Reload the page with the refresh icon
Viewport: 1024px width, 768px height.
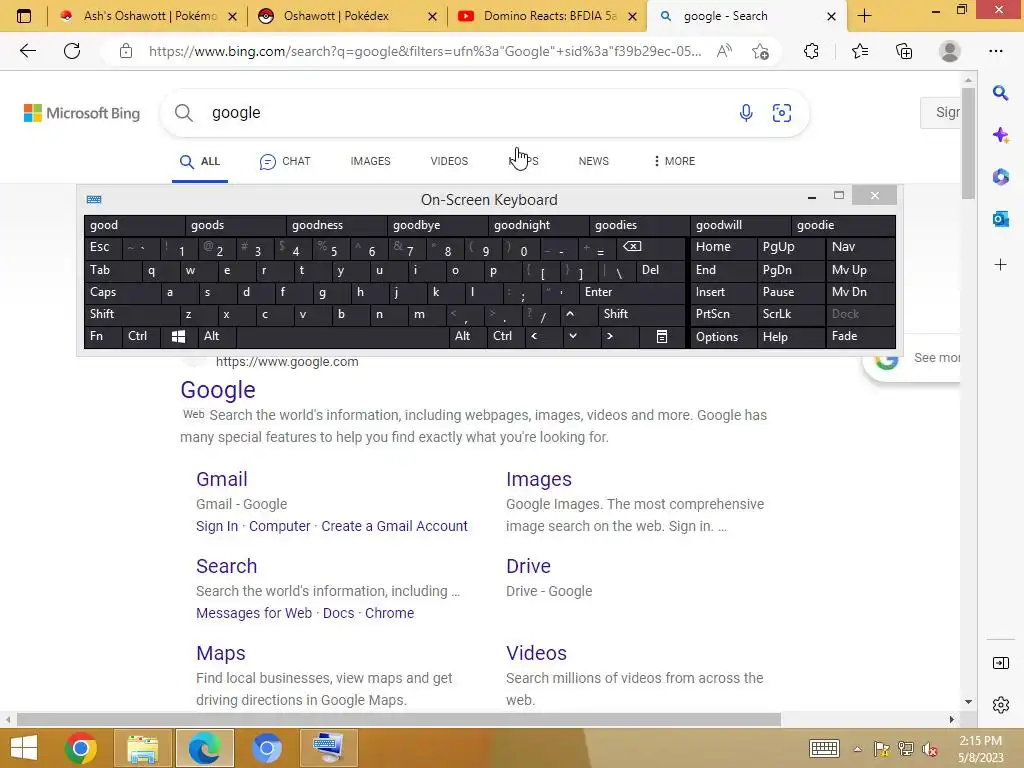click(72, 51)
